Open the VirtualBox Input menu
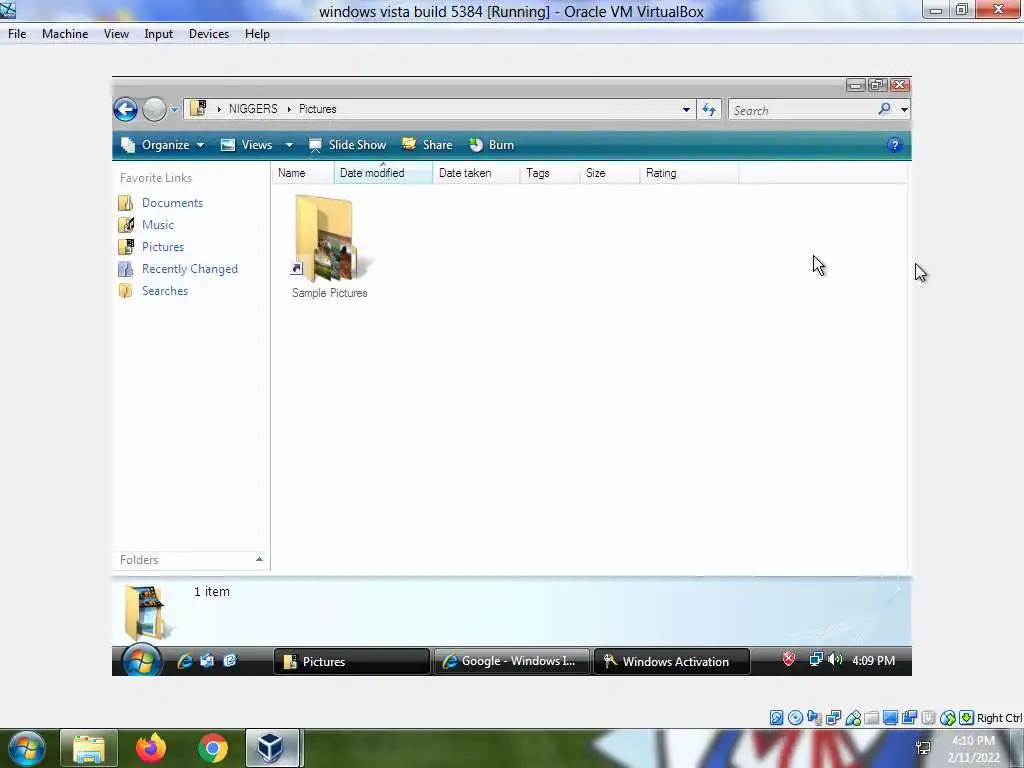The height and width of the screenshot is (768, 1024). point(159,34)
